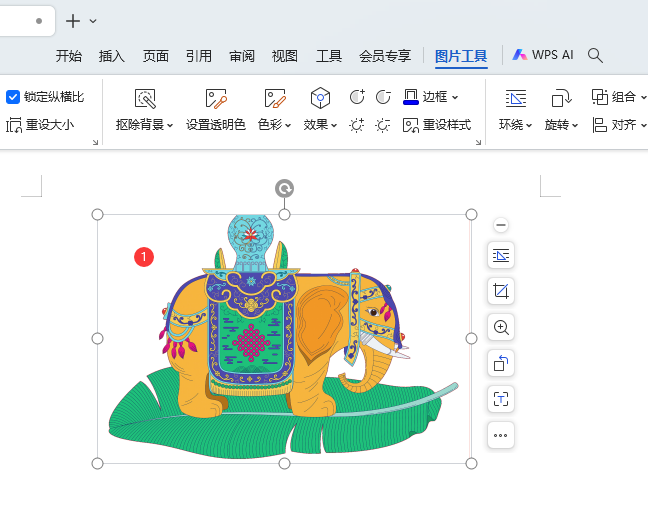Click the decrease brightness sun icon

point(383,125)
